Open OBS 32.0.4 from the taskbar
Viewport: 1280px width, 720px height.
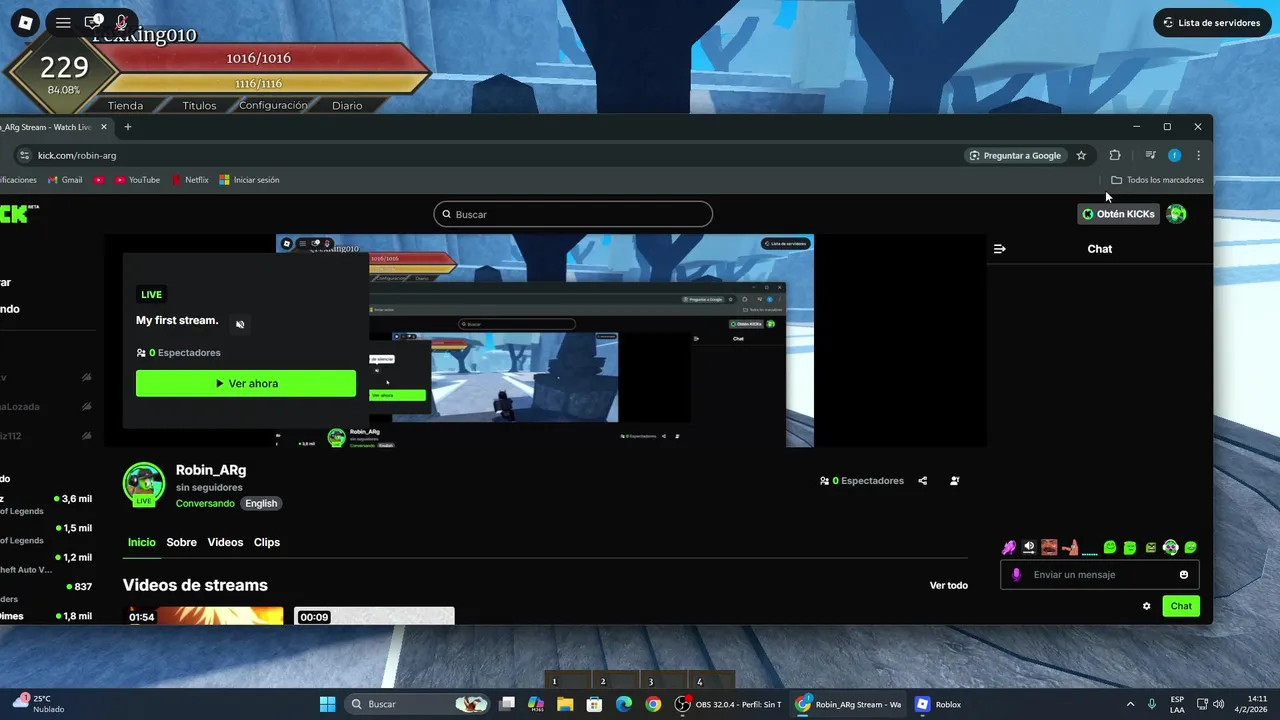point(730,704)
